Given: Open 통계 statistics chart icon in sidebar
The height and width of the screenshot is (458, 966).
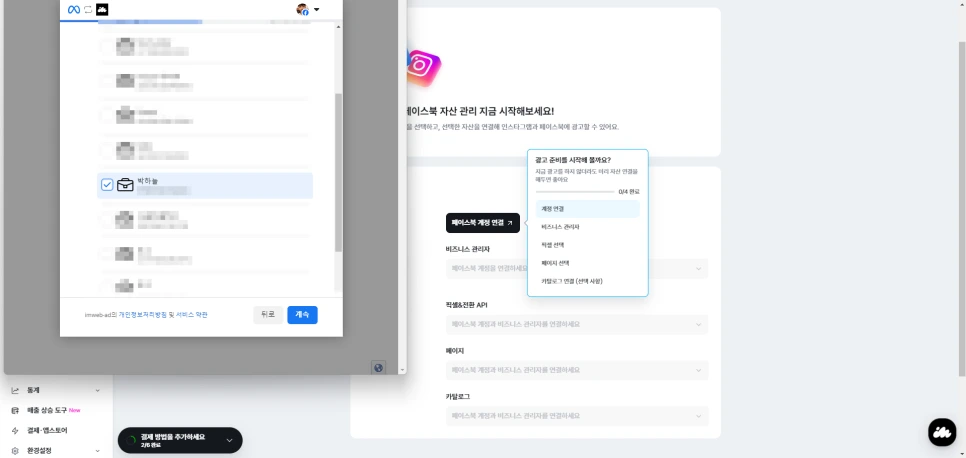Looking at the screenshot, I should pyautogui.click(x=15, y=391).
